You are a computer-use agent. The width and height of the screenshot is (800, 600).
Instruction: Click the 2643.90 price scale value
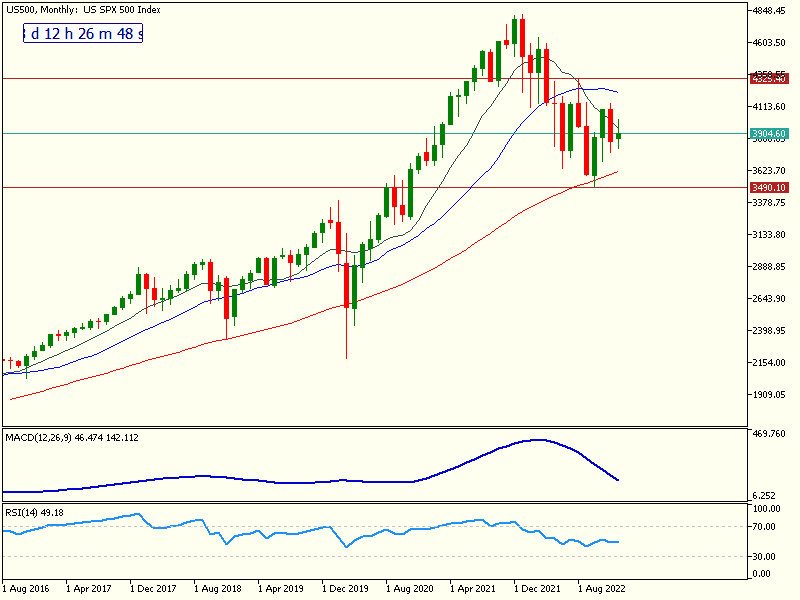(x=772, y=299)
